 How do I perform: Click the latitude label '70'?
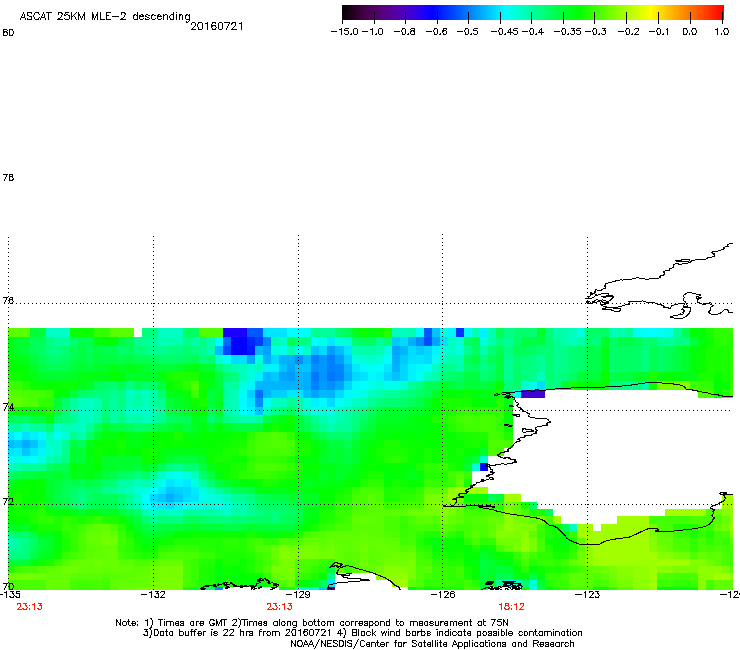click(8, 586)
